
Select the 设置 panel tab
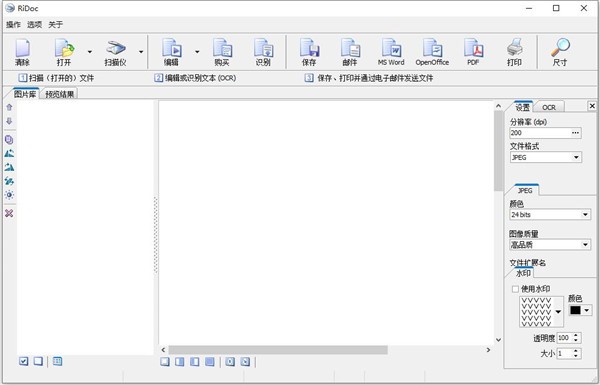pos(523,107)
